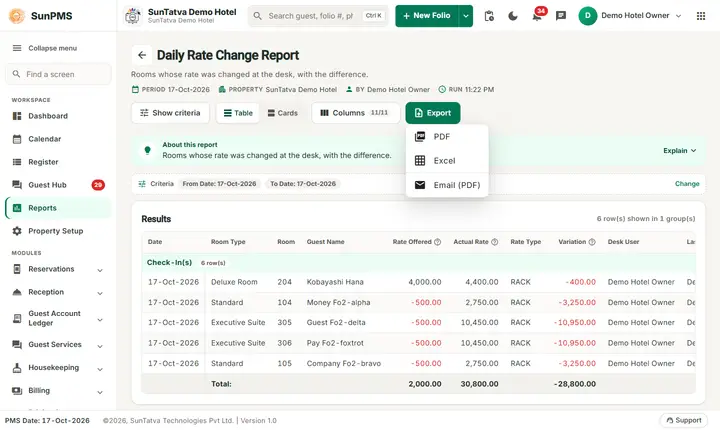Click the Money Fo2-alpha guest name
Viewport: 720px width, 430px height.
coord(338,302)
